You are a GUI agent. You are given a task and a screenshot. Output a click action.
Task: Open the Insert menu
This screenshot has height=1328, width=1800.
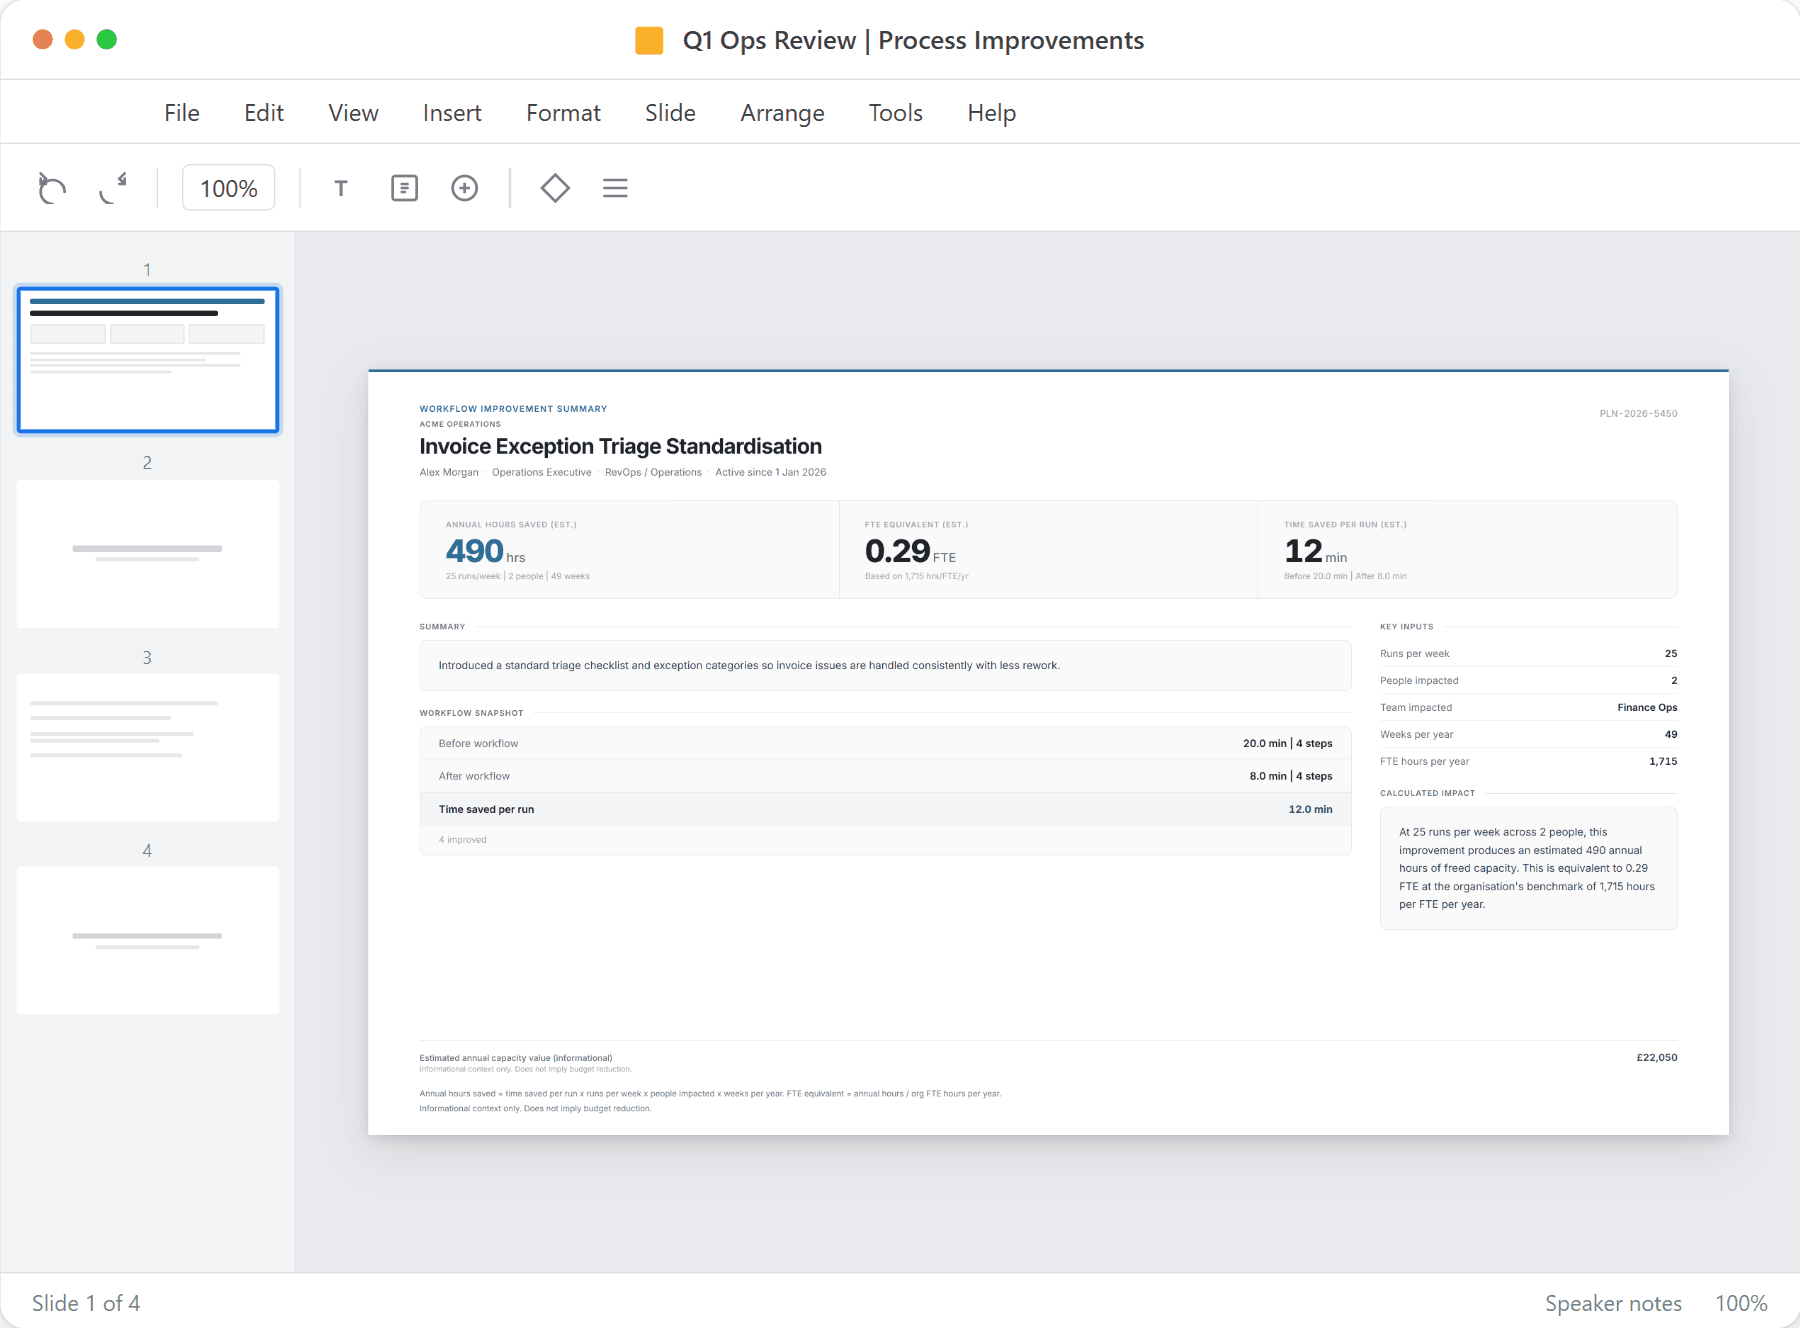pyautogui.click(x=452, y=113)
